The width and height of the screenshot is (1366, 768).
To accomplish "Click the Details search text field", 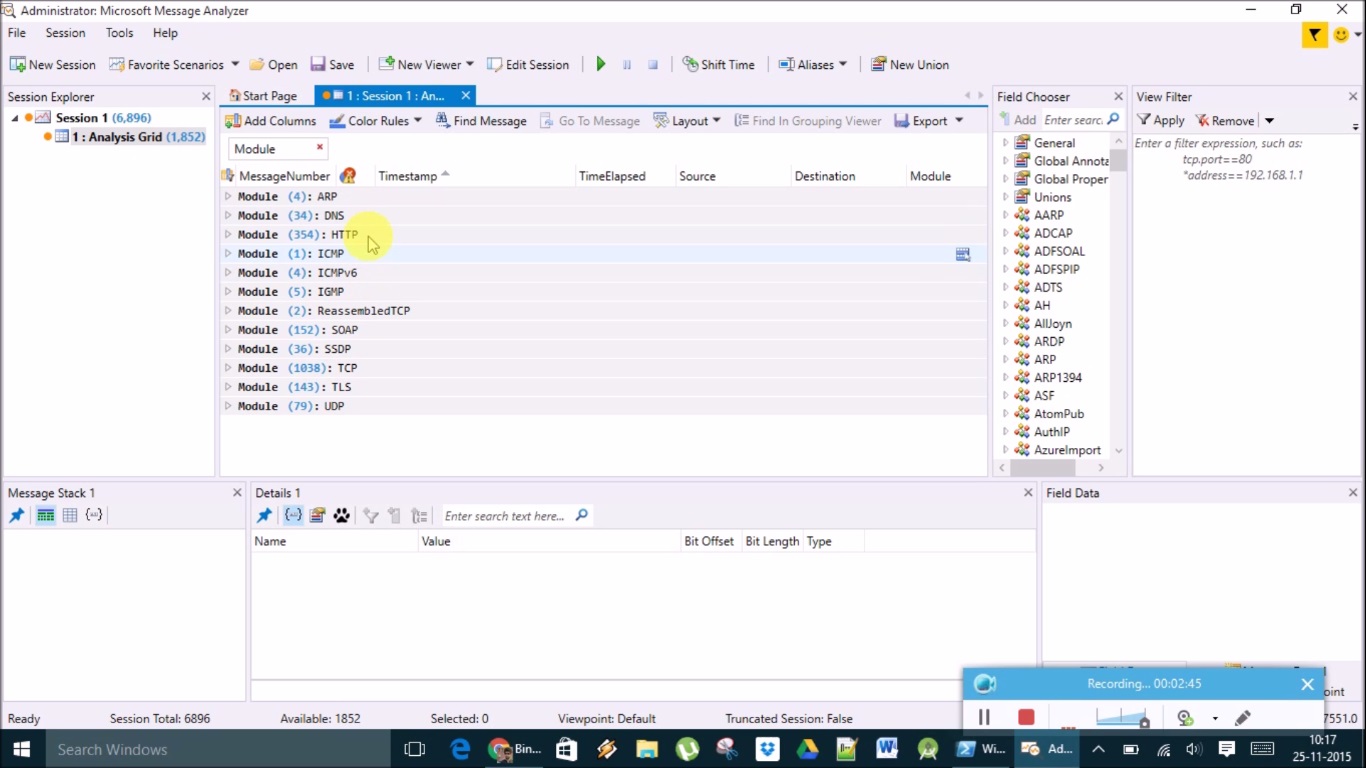I will 508,516.
